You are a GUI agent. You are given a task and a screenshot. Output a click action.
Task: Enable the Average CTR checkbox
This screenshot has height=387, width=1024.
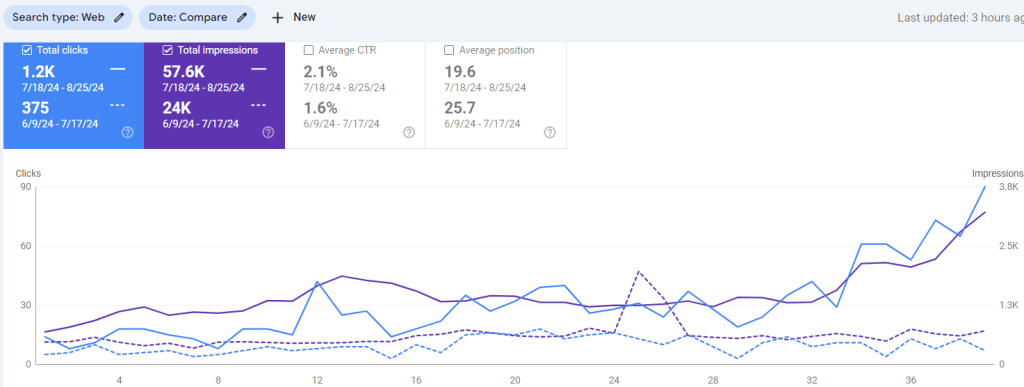(x=308, y=50)
